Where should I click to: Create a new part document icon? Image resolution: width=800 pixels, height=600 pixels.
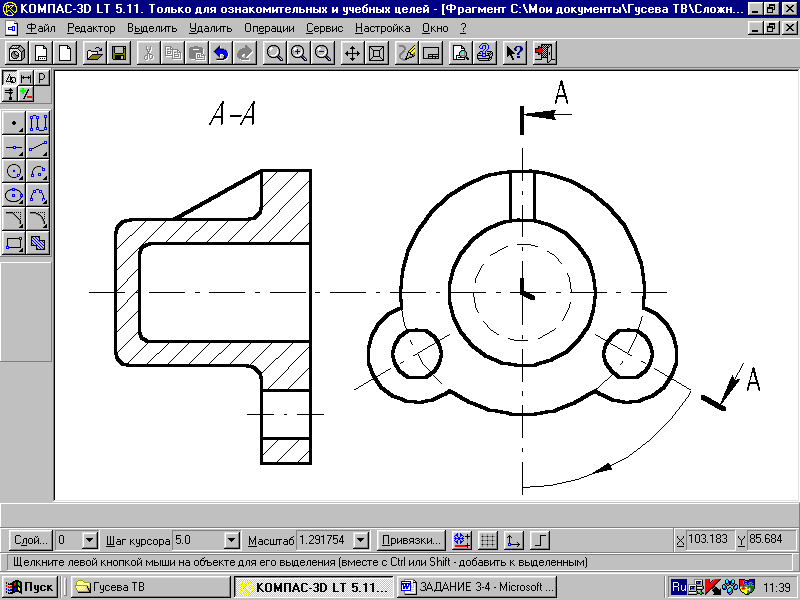click(x=17, y=53)
